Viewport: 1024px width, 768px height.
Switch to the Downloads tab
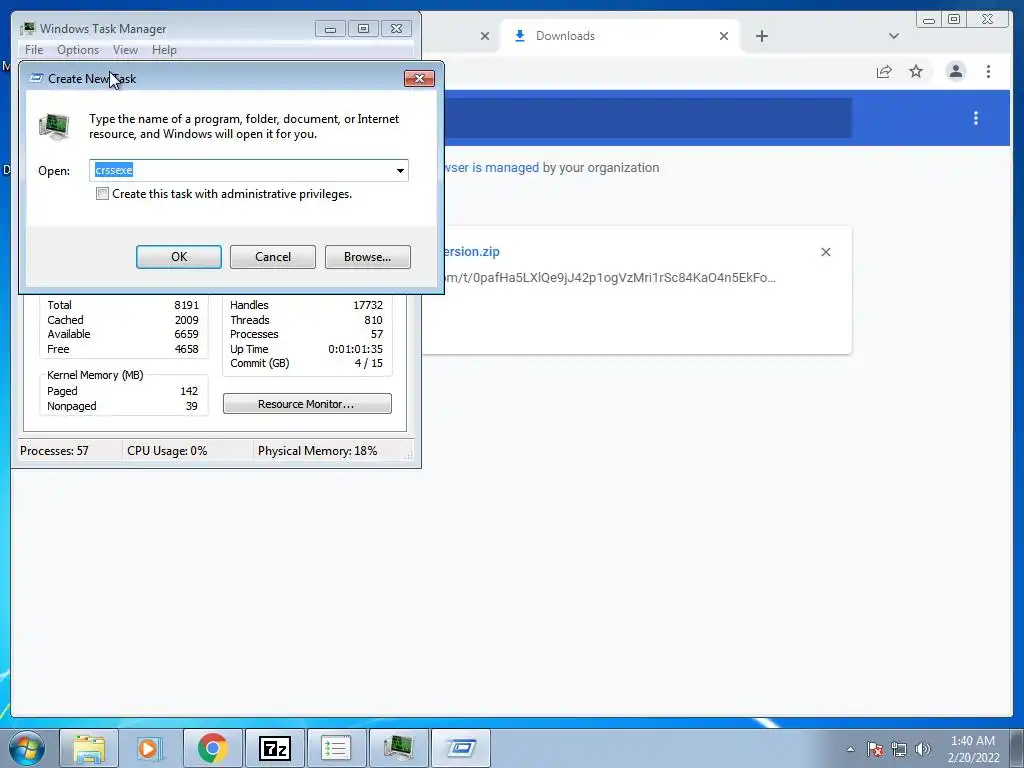coord(620,36)
